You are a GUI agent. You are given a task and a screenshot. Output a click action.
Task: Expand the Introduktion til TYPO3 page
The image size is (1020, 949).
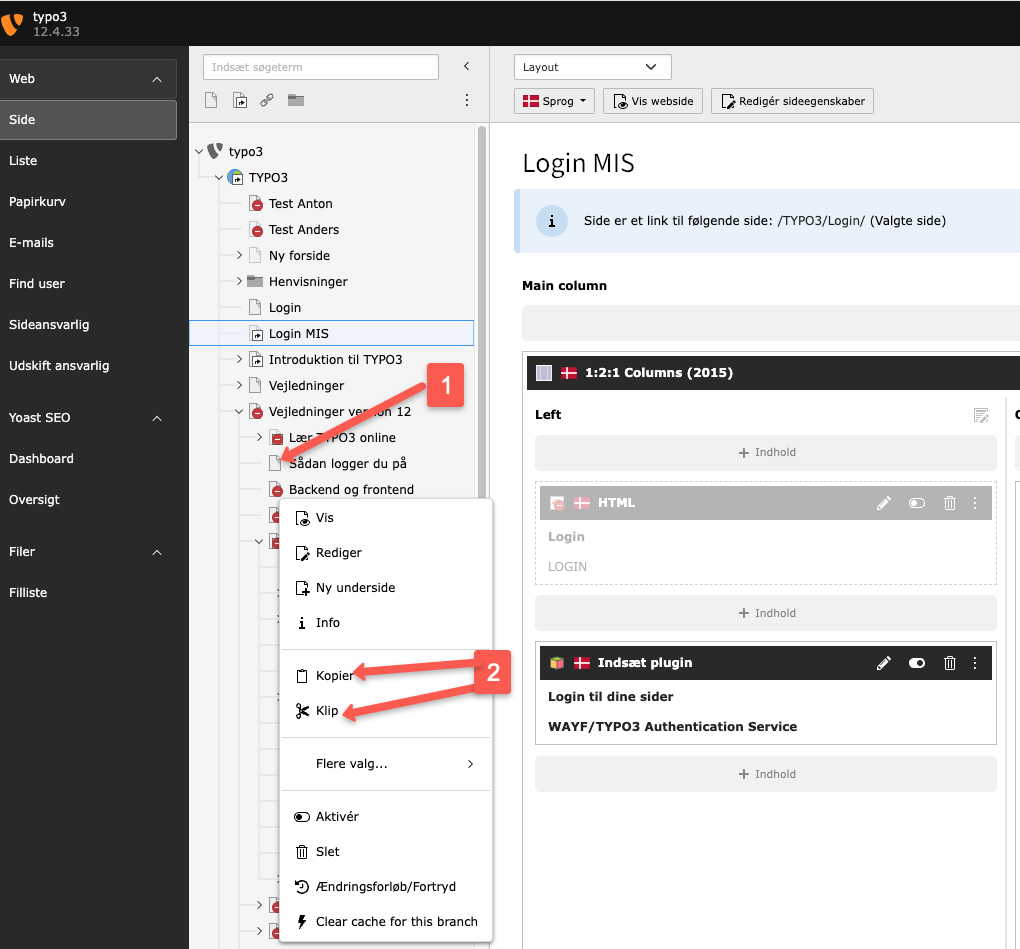coord(239,360)
